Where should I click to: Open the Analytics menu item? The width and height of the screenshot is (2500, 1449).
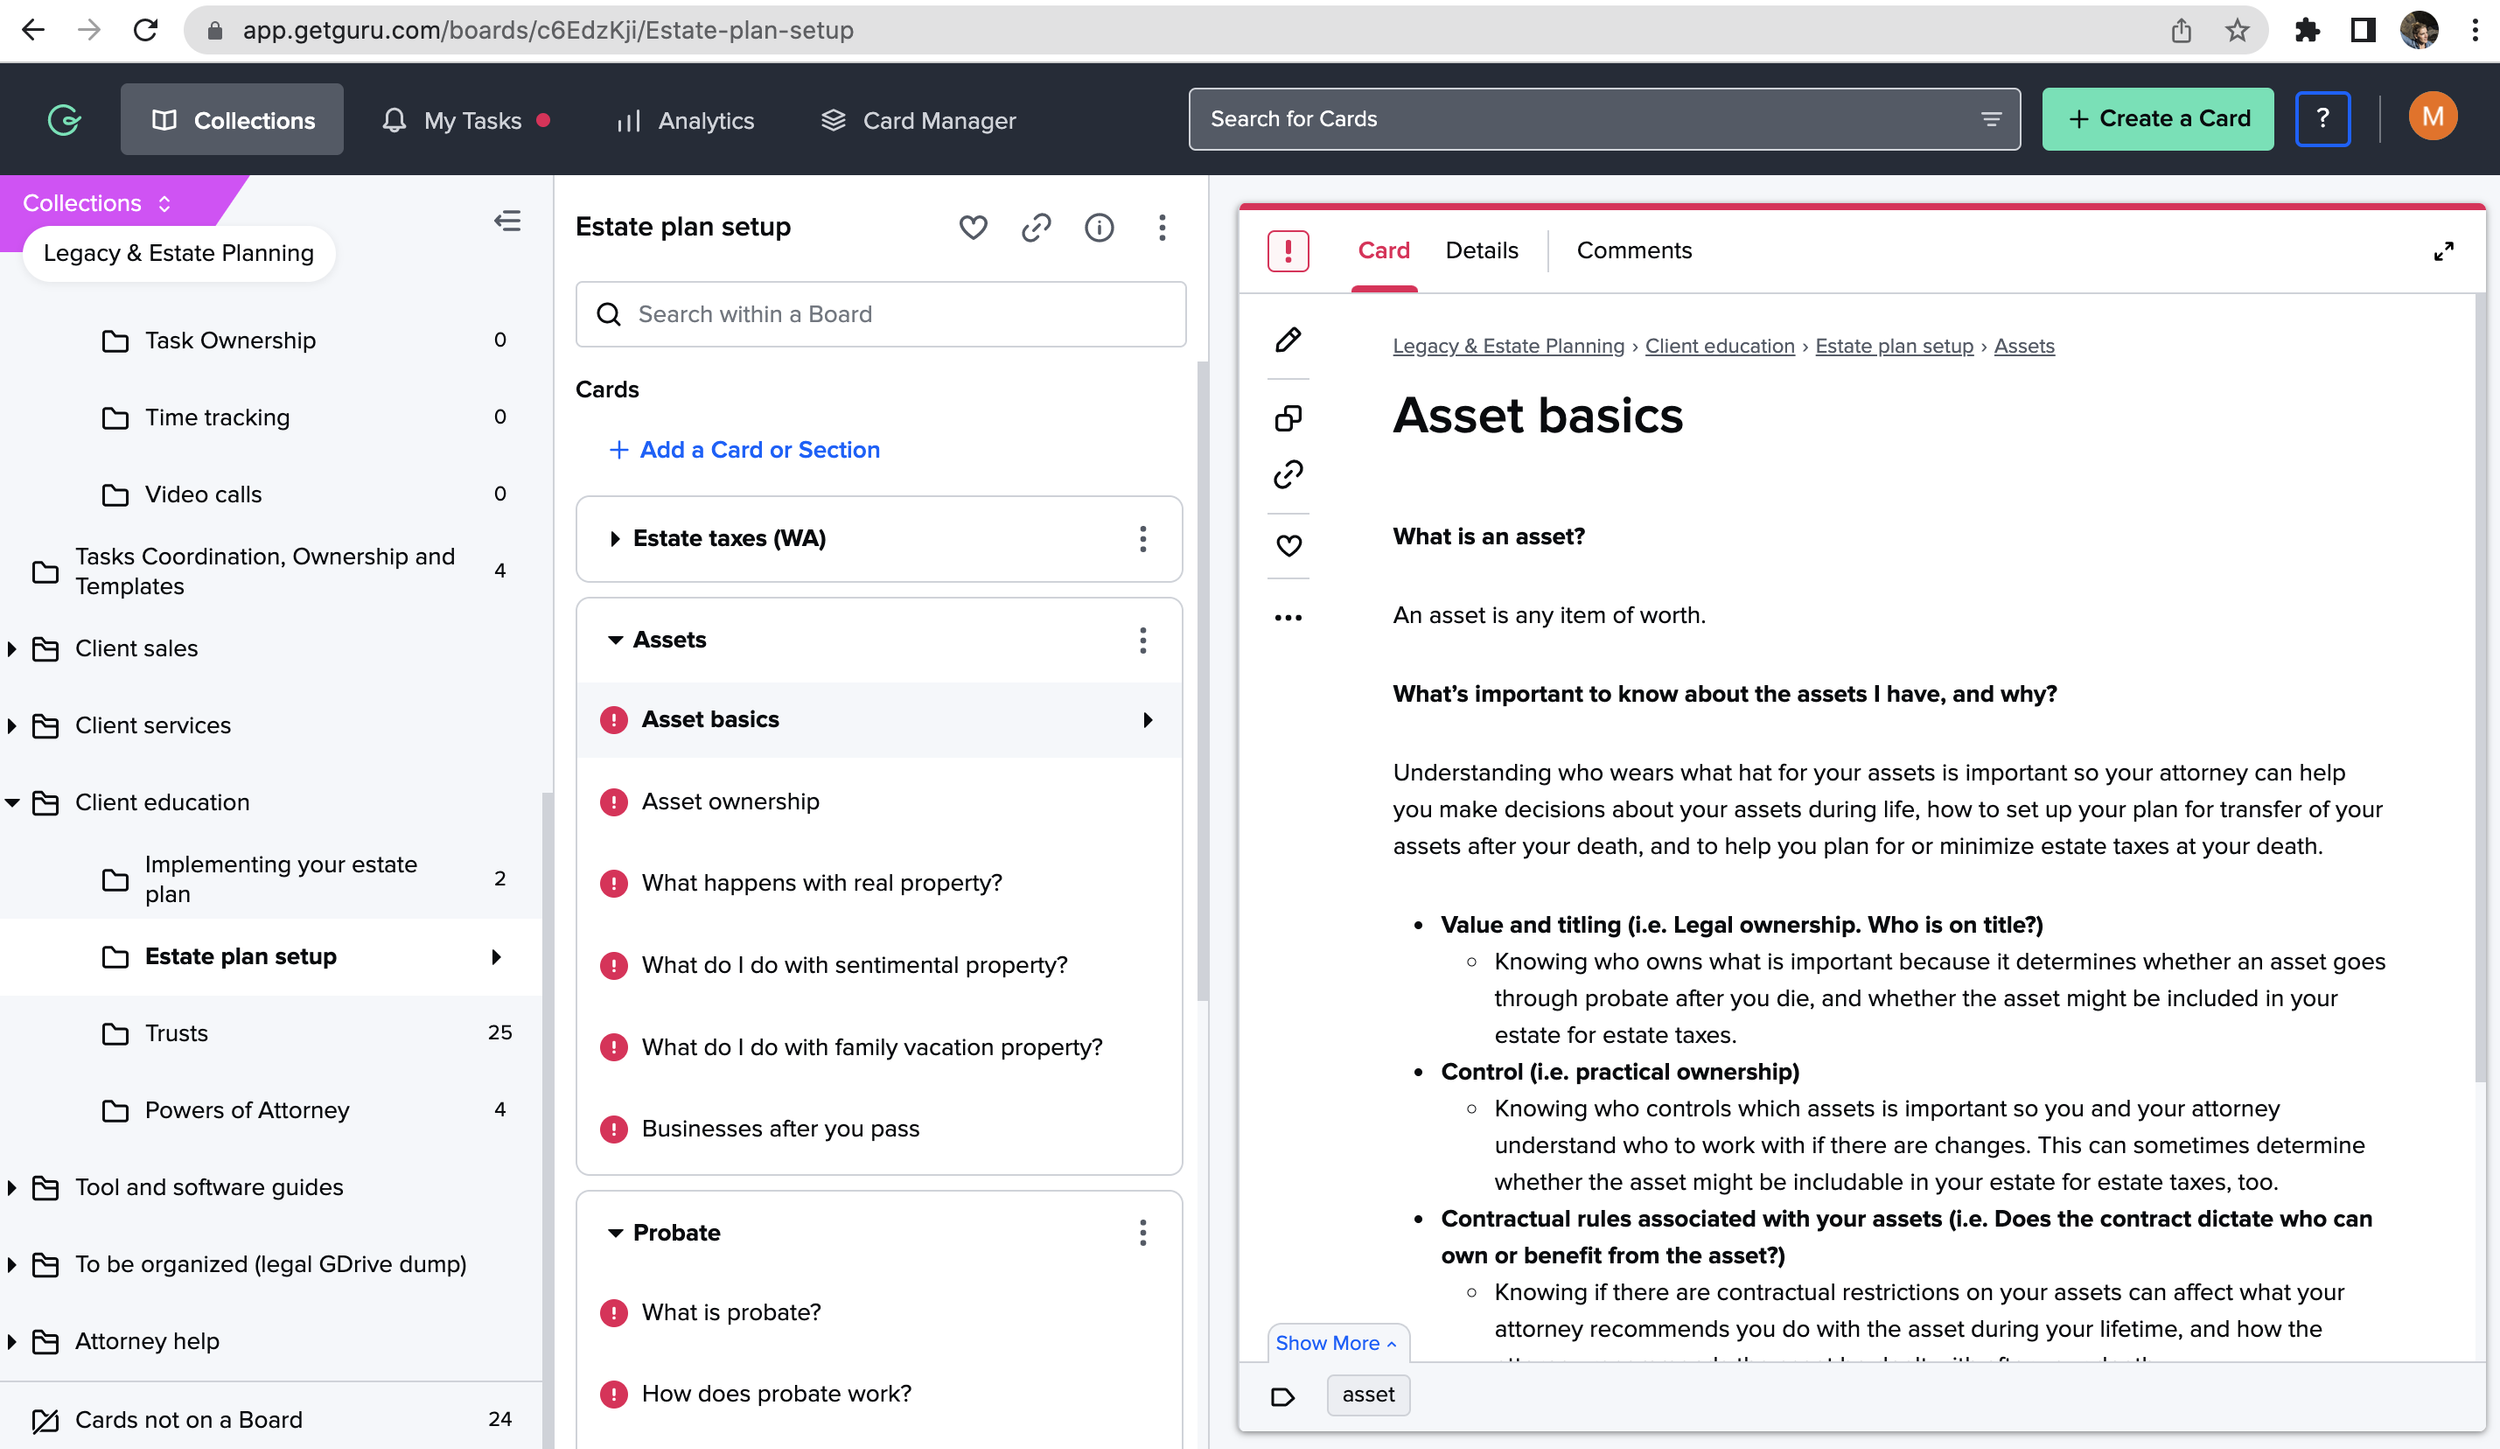[x=685, y=121]
